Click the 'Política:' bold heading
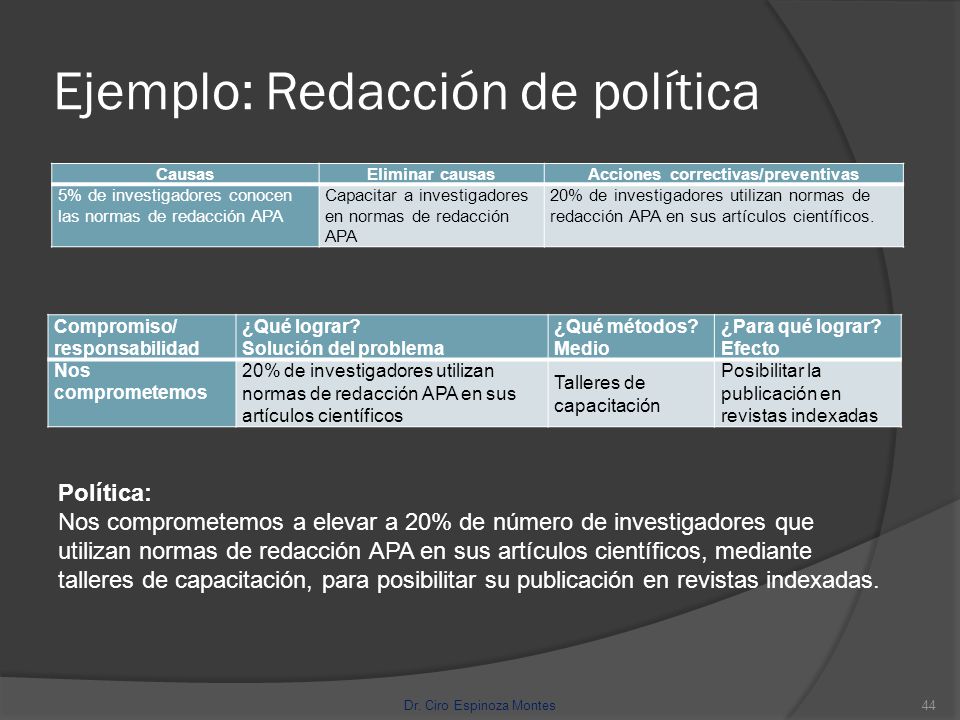960x720 pixels. click(x=104, y=493)
